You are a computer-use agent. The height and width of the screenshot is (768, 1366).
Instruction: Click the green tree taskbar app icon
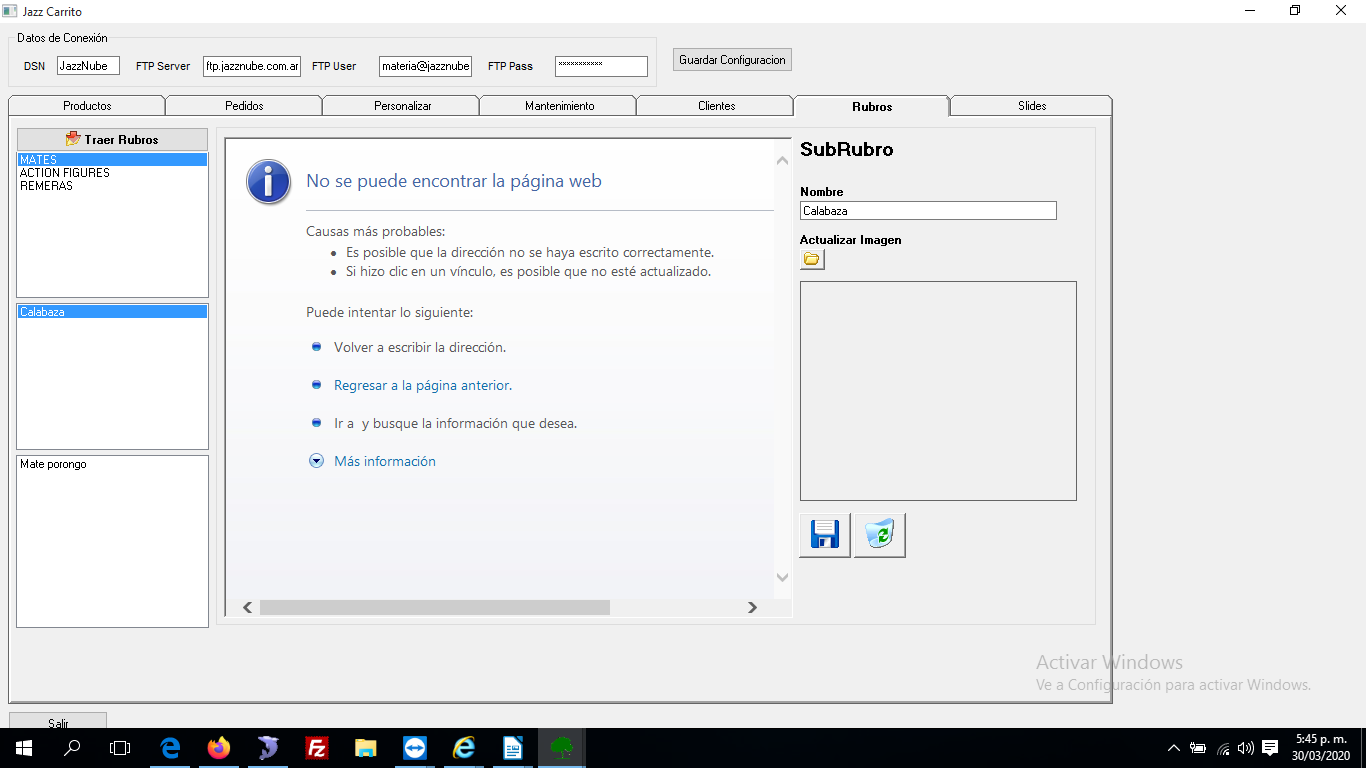(x=562, y=747)
